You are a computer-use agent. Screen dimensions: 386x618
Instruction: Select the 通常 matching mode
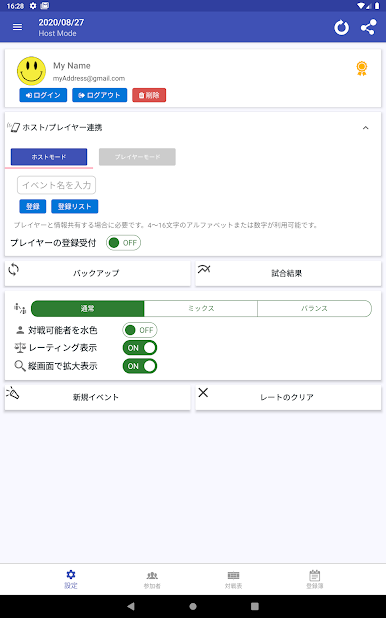[x=88, y=309]
